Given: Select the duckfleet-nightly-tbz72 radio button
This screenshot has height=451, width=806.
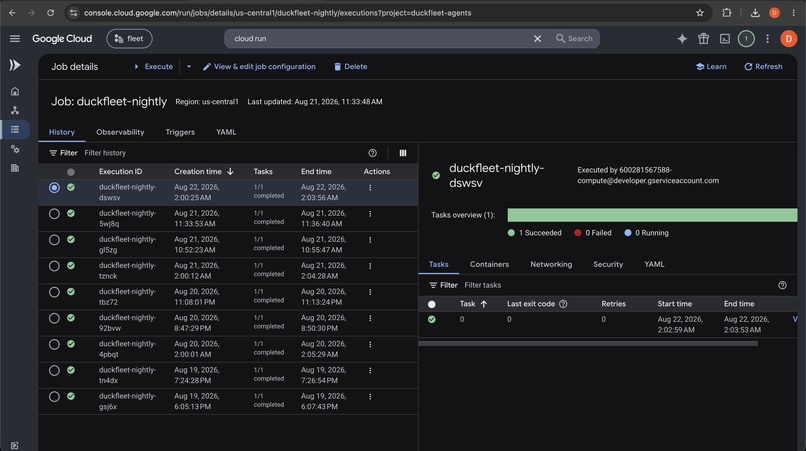Looking at the screenshot, I should (x=54, y=292).
